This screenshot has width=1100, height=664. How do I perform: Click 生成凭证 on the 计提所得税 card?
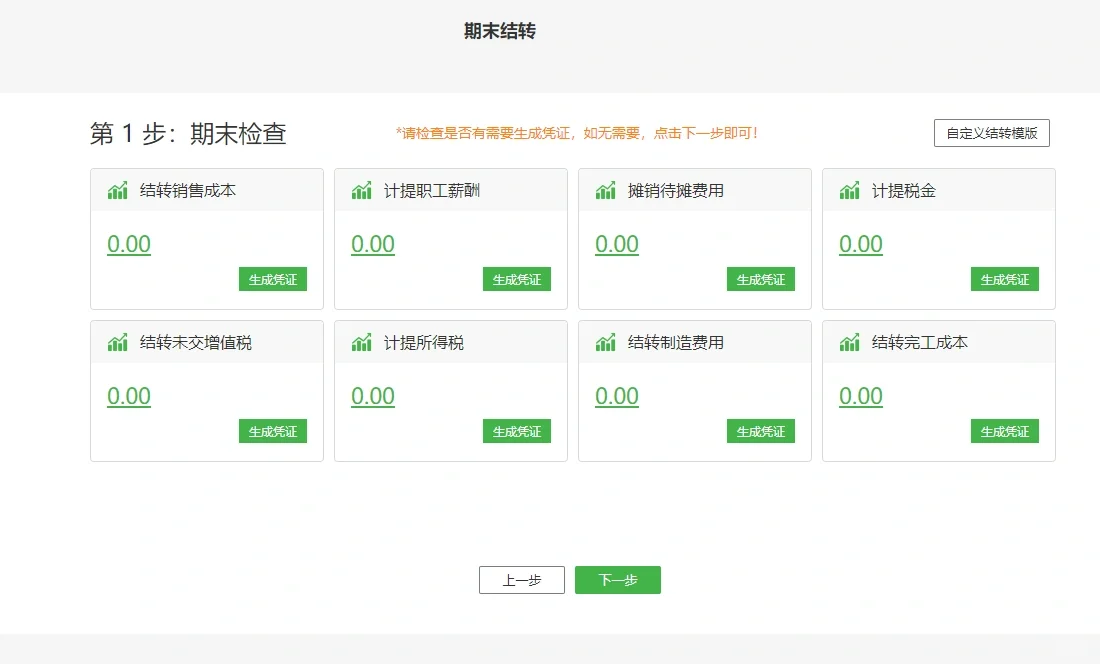[517, 431]
